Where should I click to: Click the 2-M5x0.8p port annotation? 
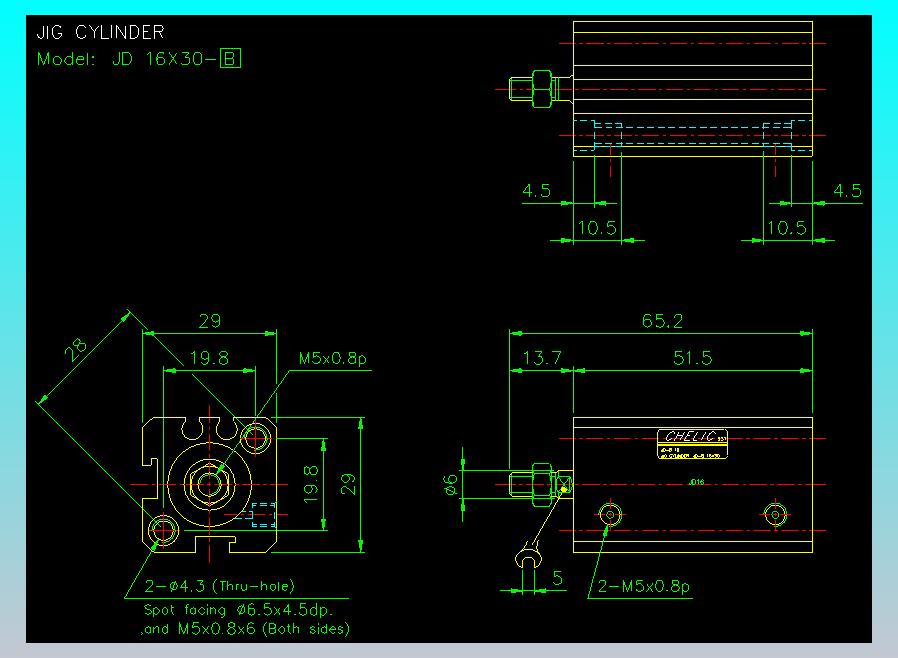point(644,586)
